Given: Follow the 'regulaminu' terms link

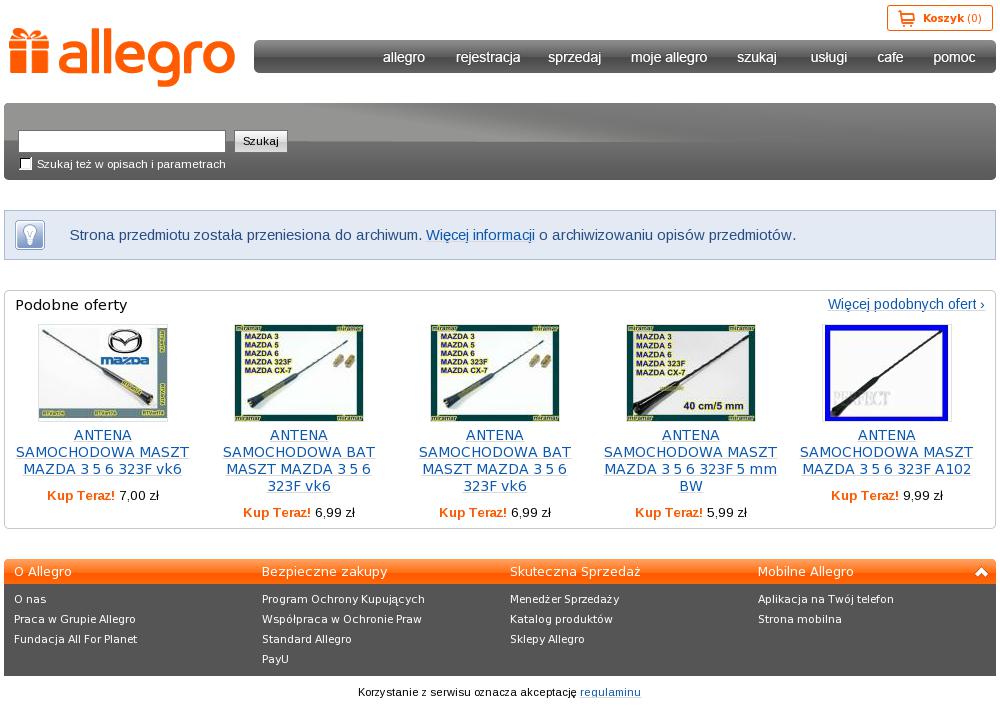Looking at the screenshot, I should (610, 692).
